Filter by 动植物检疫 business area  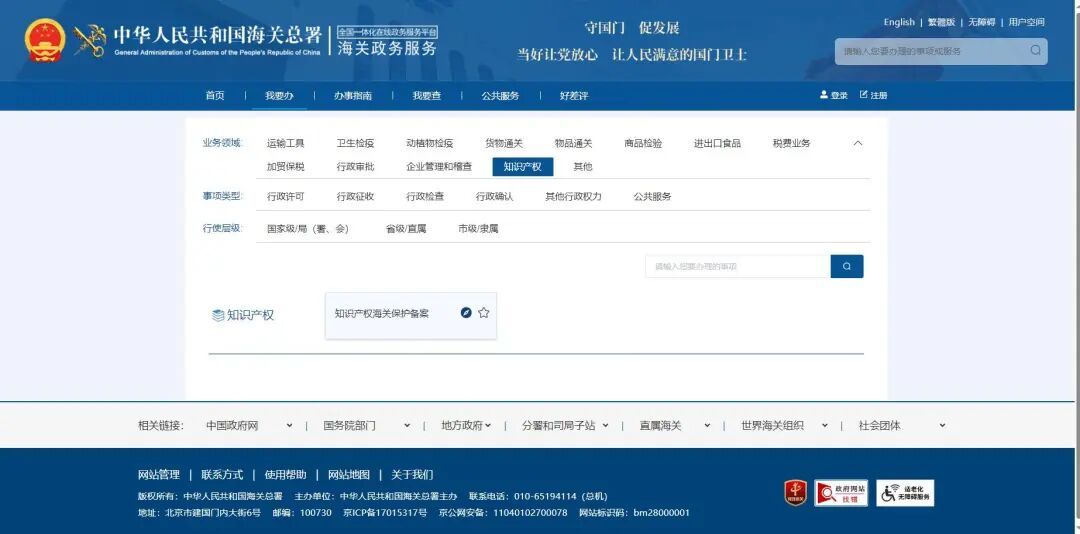pos(430,143)
